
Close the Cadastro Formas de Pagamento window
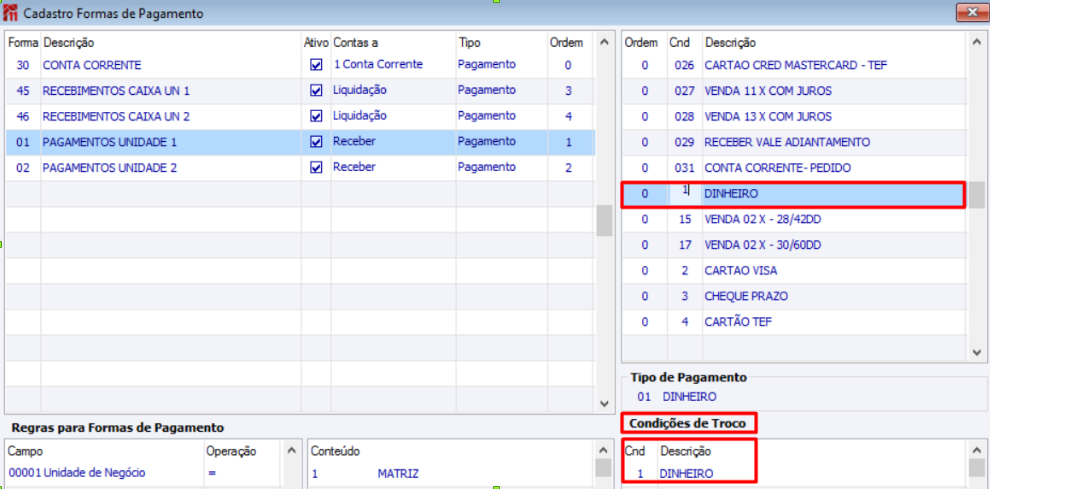tap(973, 12)
